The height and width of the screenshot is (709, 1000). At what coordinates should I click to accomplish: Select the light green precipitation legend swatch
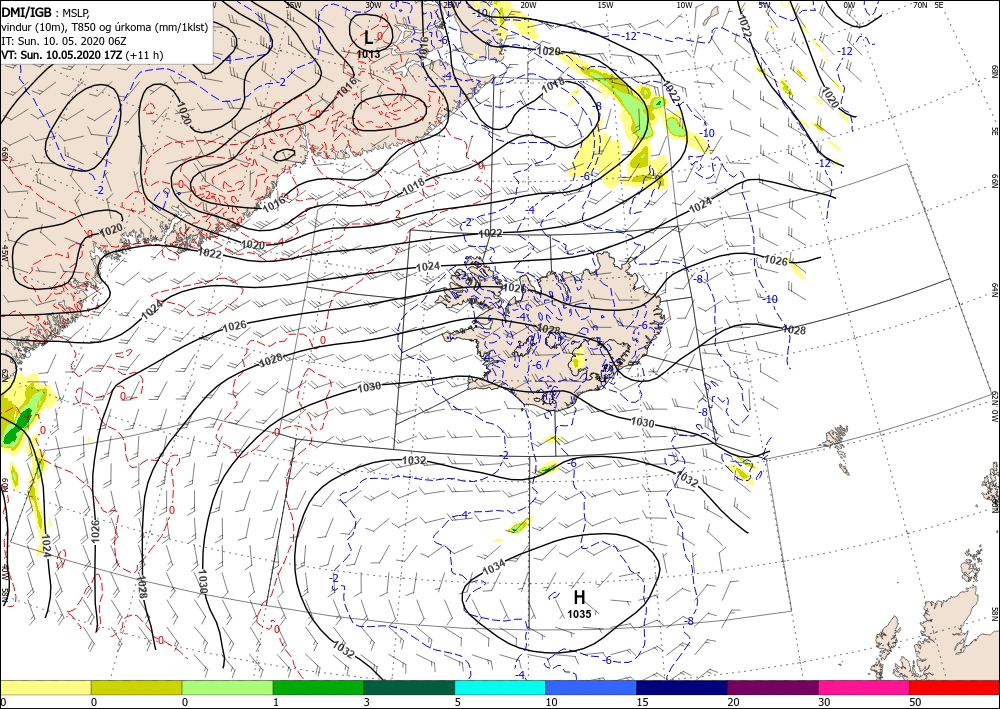pos(227,687)
